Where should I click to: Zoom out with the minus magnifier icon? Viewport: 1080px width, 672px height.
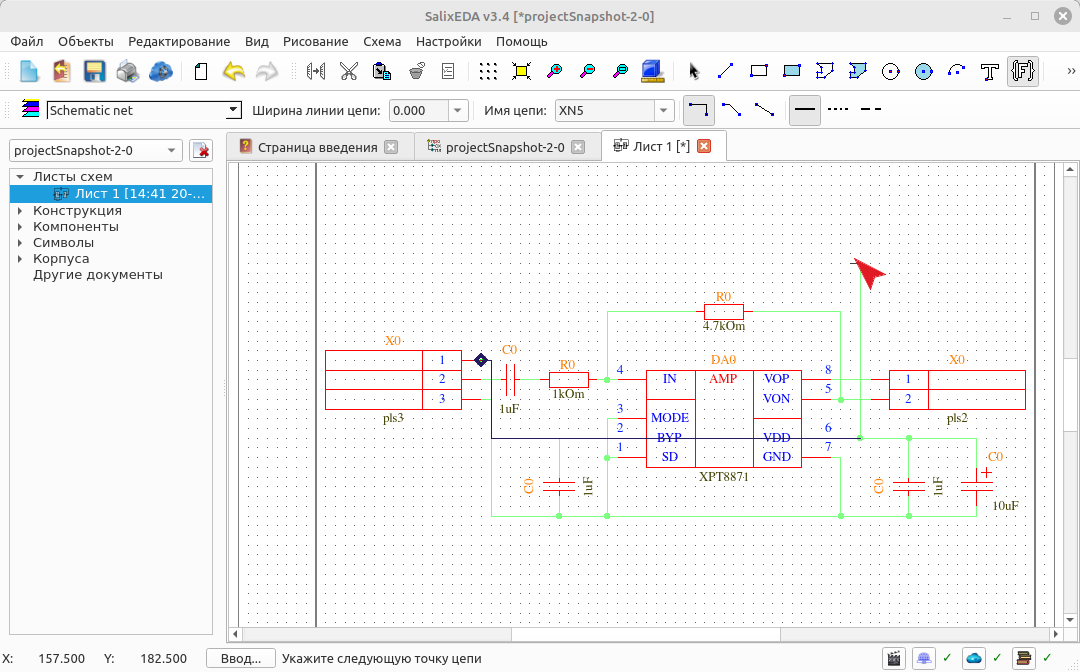tap(587, 71)
